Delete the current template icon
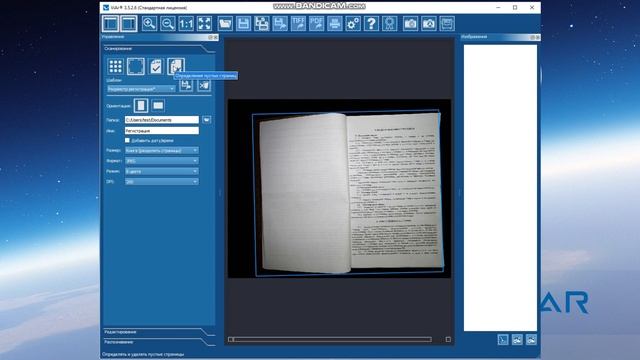The width and height of the screenshot is (640, 360). pyautogui.click(x=204, y=85)
